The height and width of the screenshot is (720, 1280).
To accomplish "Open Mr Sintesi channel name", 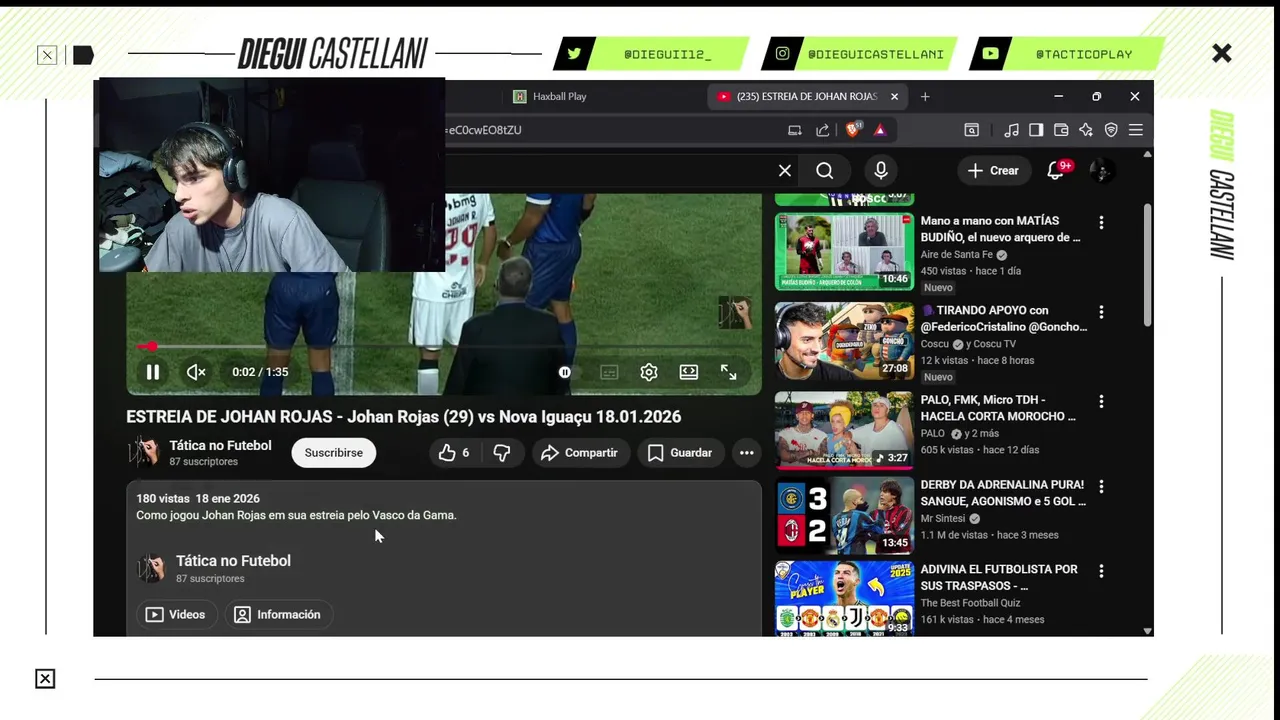I will tap(943, 519).
